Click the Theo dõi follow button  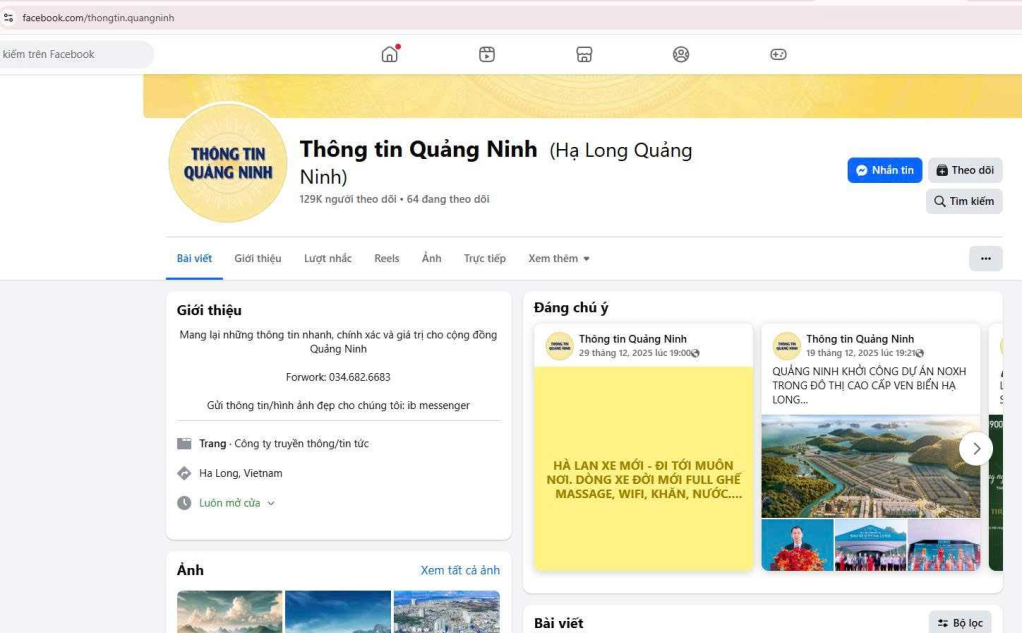tap(965, 170)
